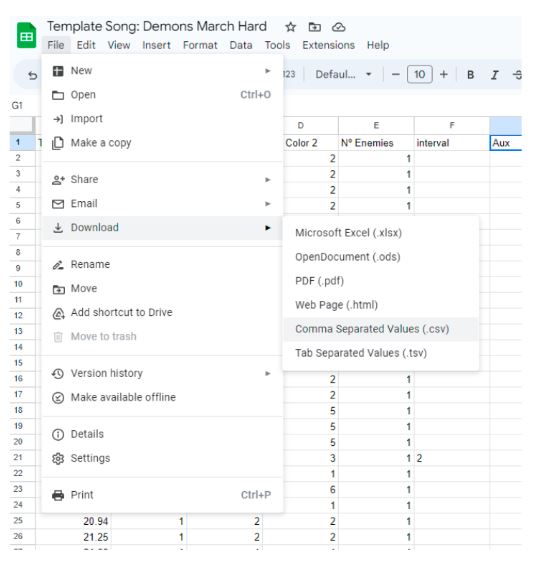Open the Google Sheets home icon
This screenshot has width=535, height=569.
click(26, 35)
